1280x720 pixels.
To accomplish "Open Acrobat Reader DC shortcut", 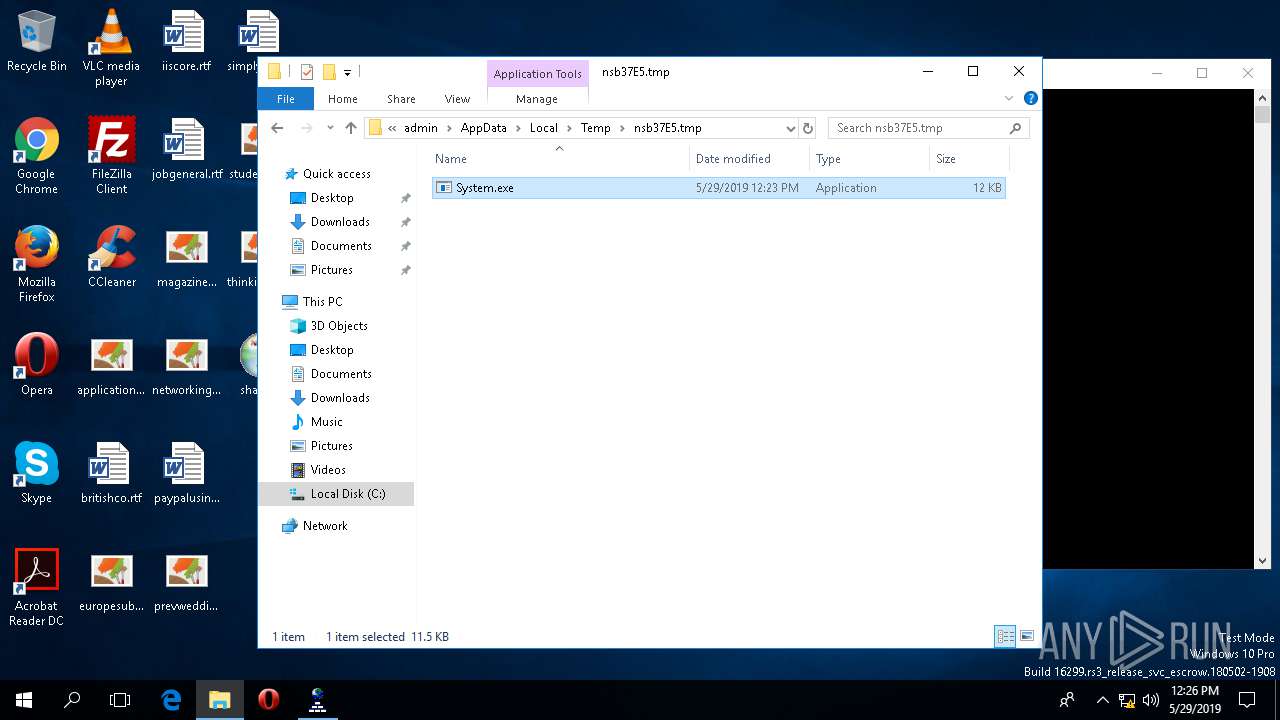I will [x=37, y=588].
